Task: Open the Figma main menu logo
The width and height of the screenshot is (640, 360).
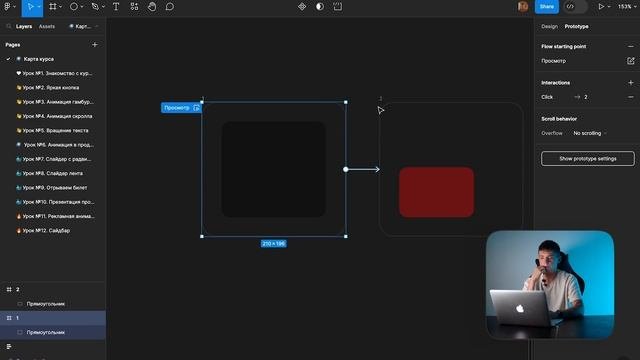Action: pyautogui.click(x=7, y=7)
